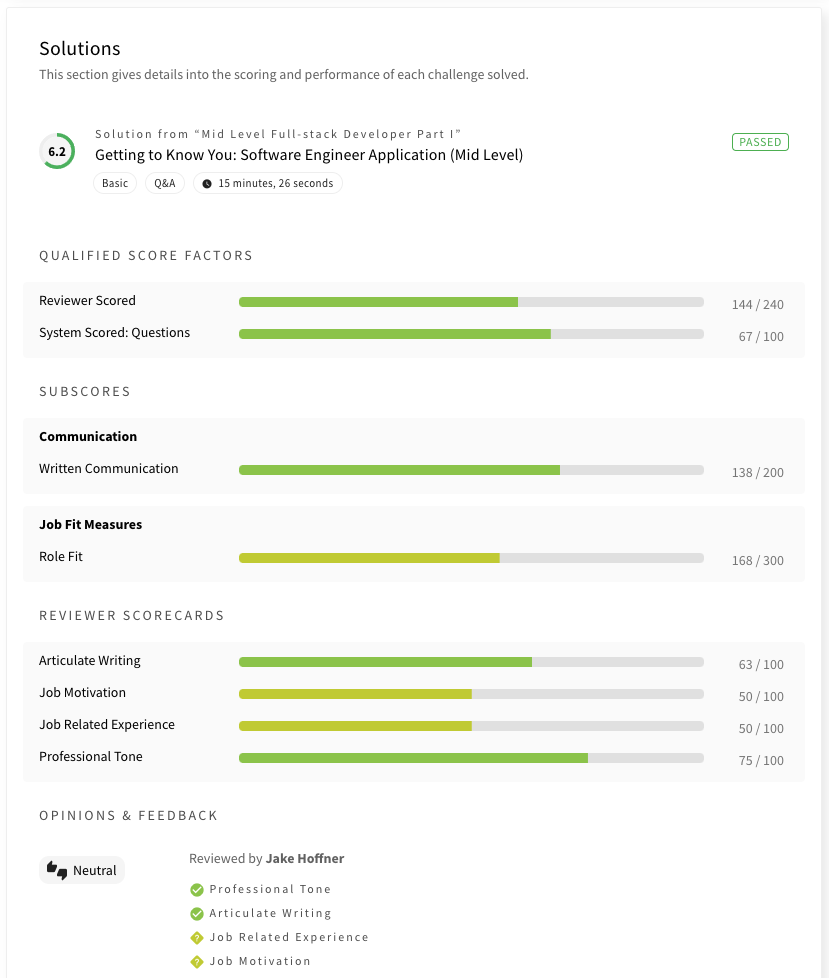Click the green check icon beside Articulate Writing
The image size is (829, 978).
[196, 913]
